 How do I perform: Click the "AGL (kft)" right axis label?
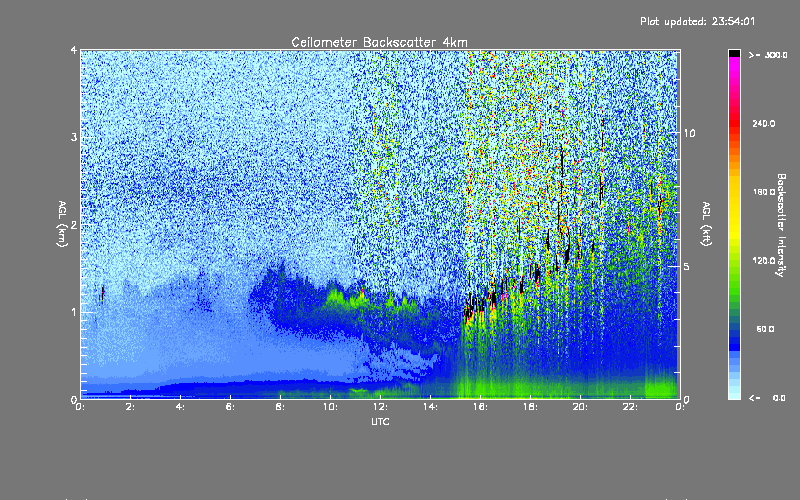coord(706,224)
